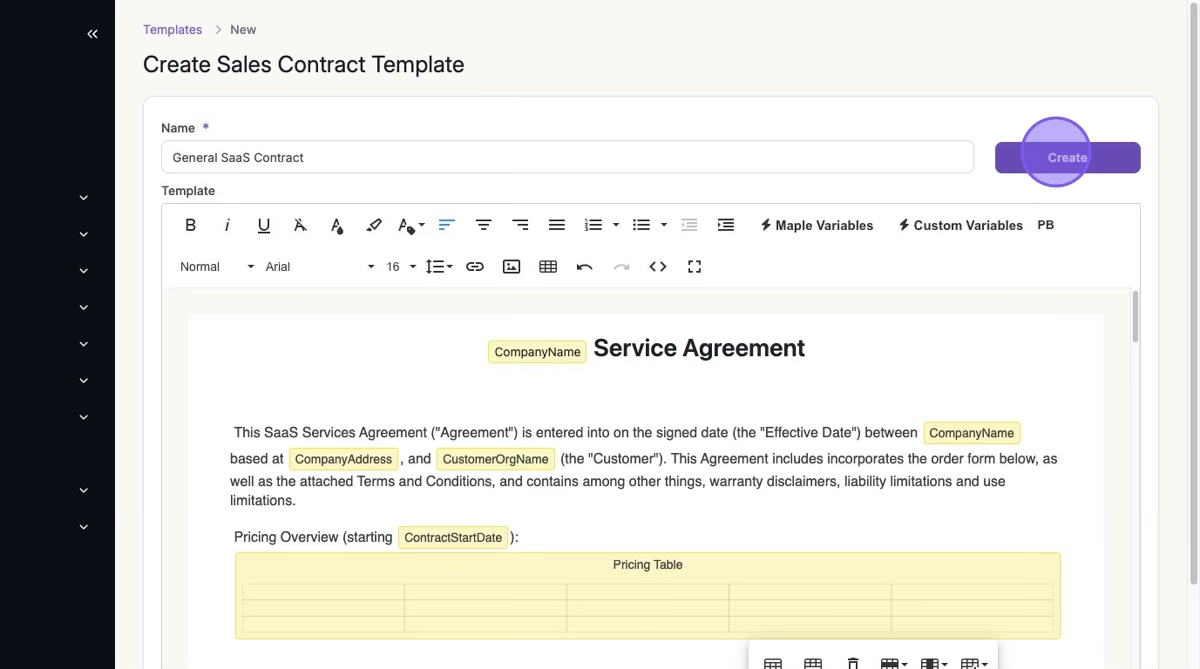Open the font size 16 dropdown
Viewport: 1200px width, 669px height.
tap(400, 267)
